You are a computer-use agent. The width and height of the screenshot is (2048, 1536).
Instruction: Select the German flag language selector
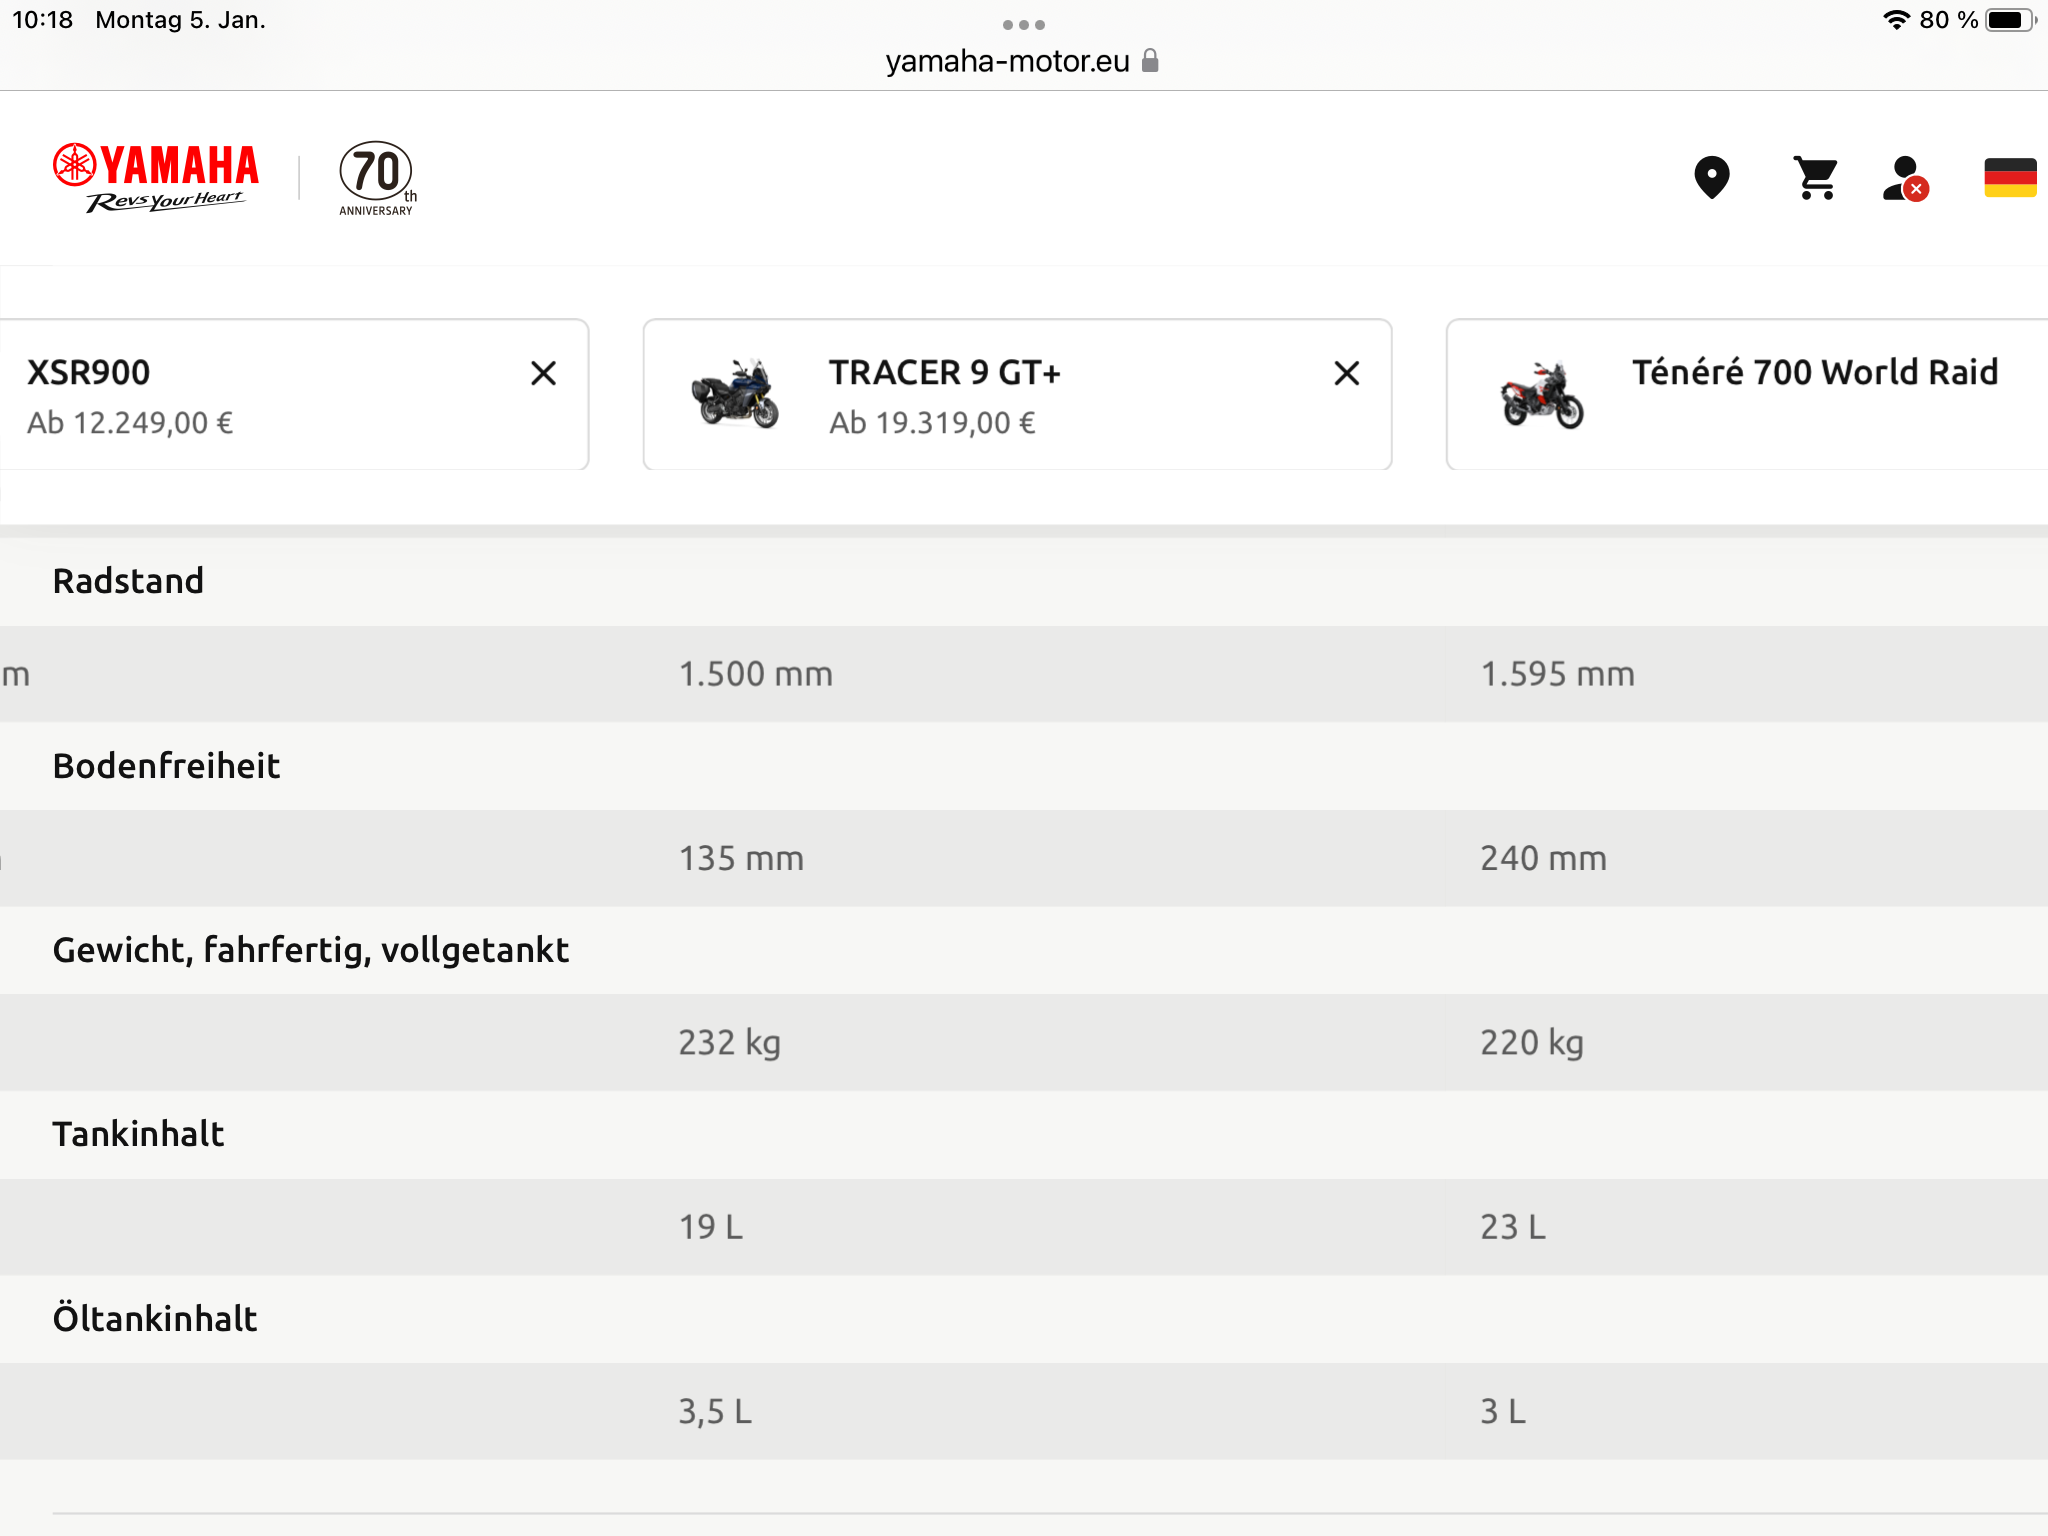point(2010,178)
